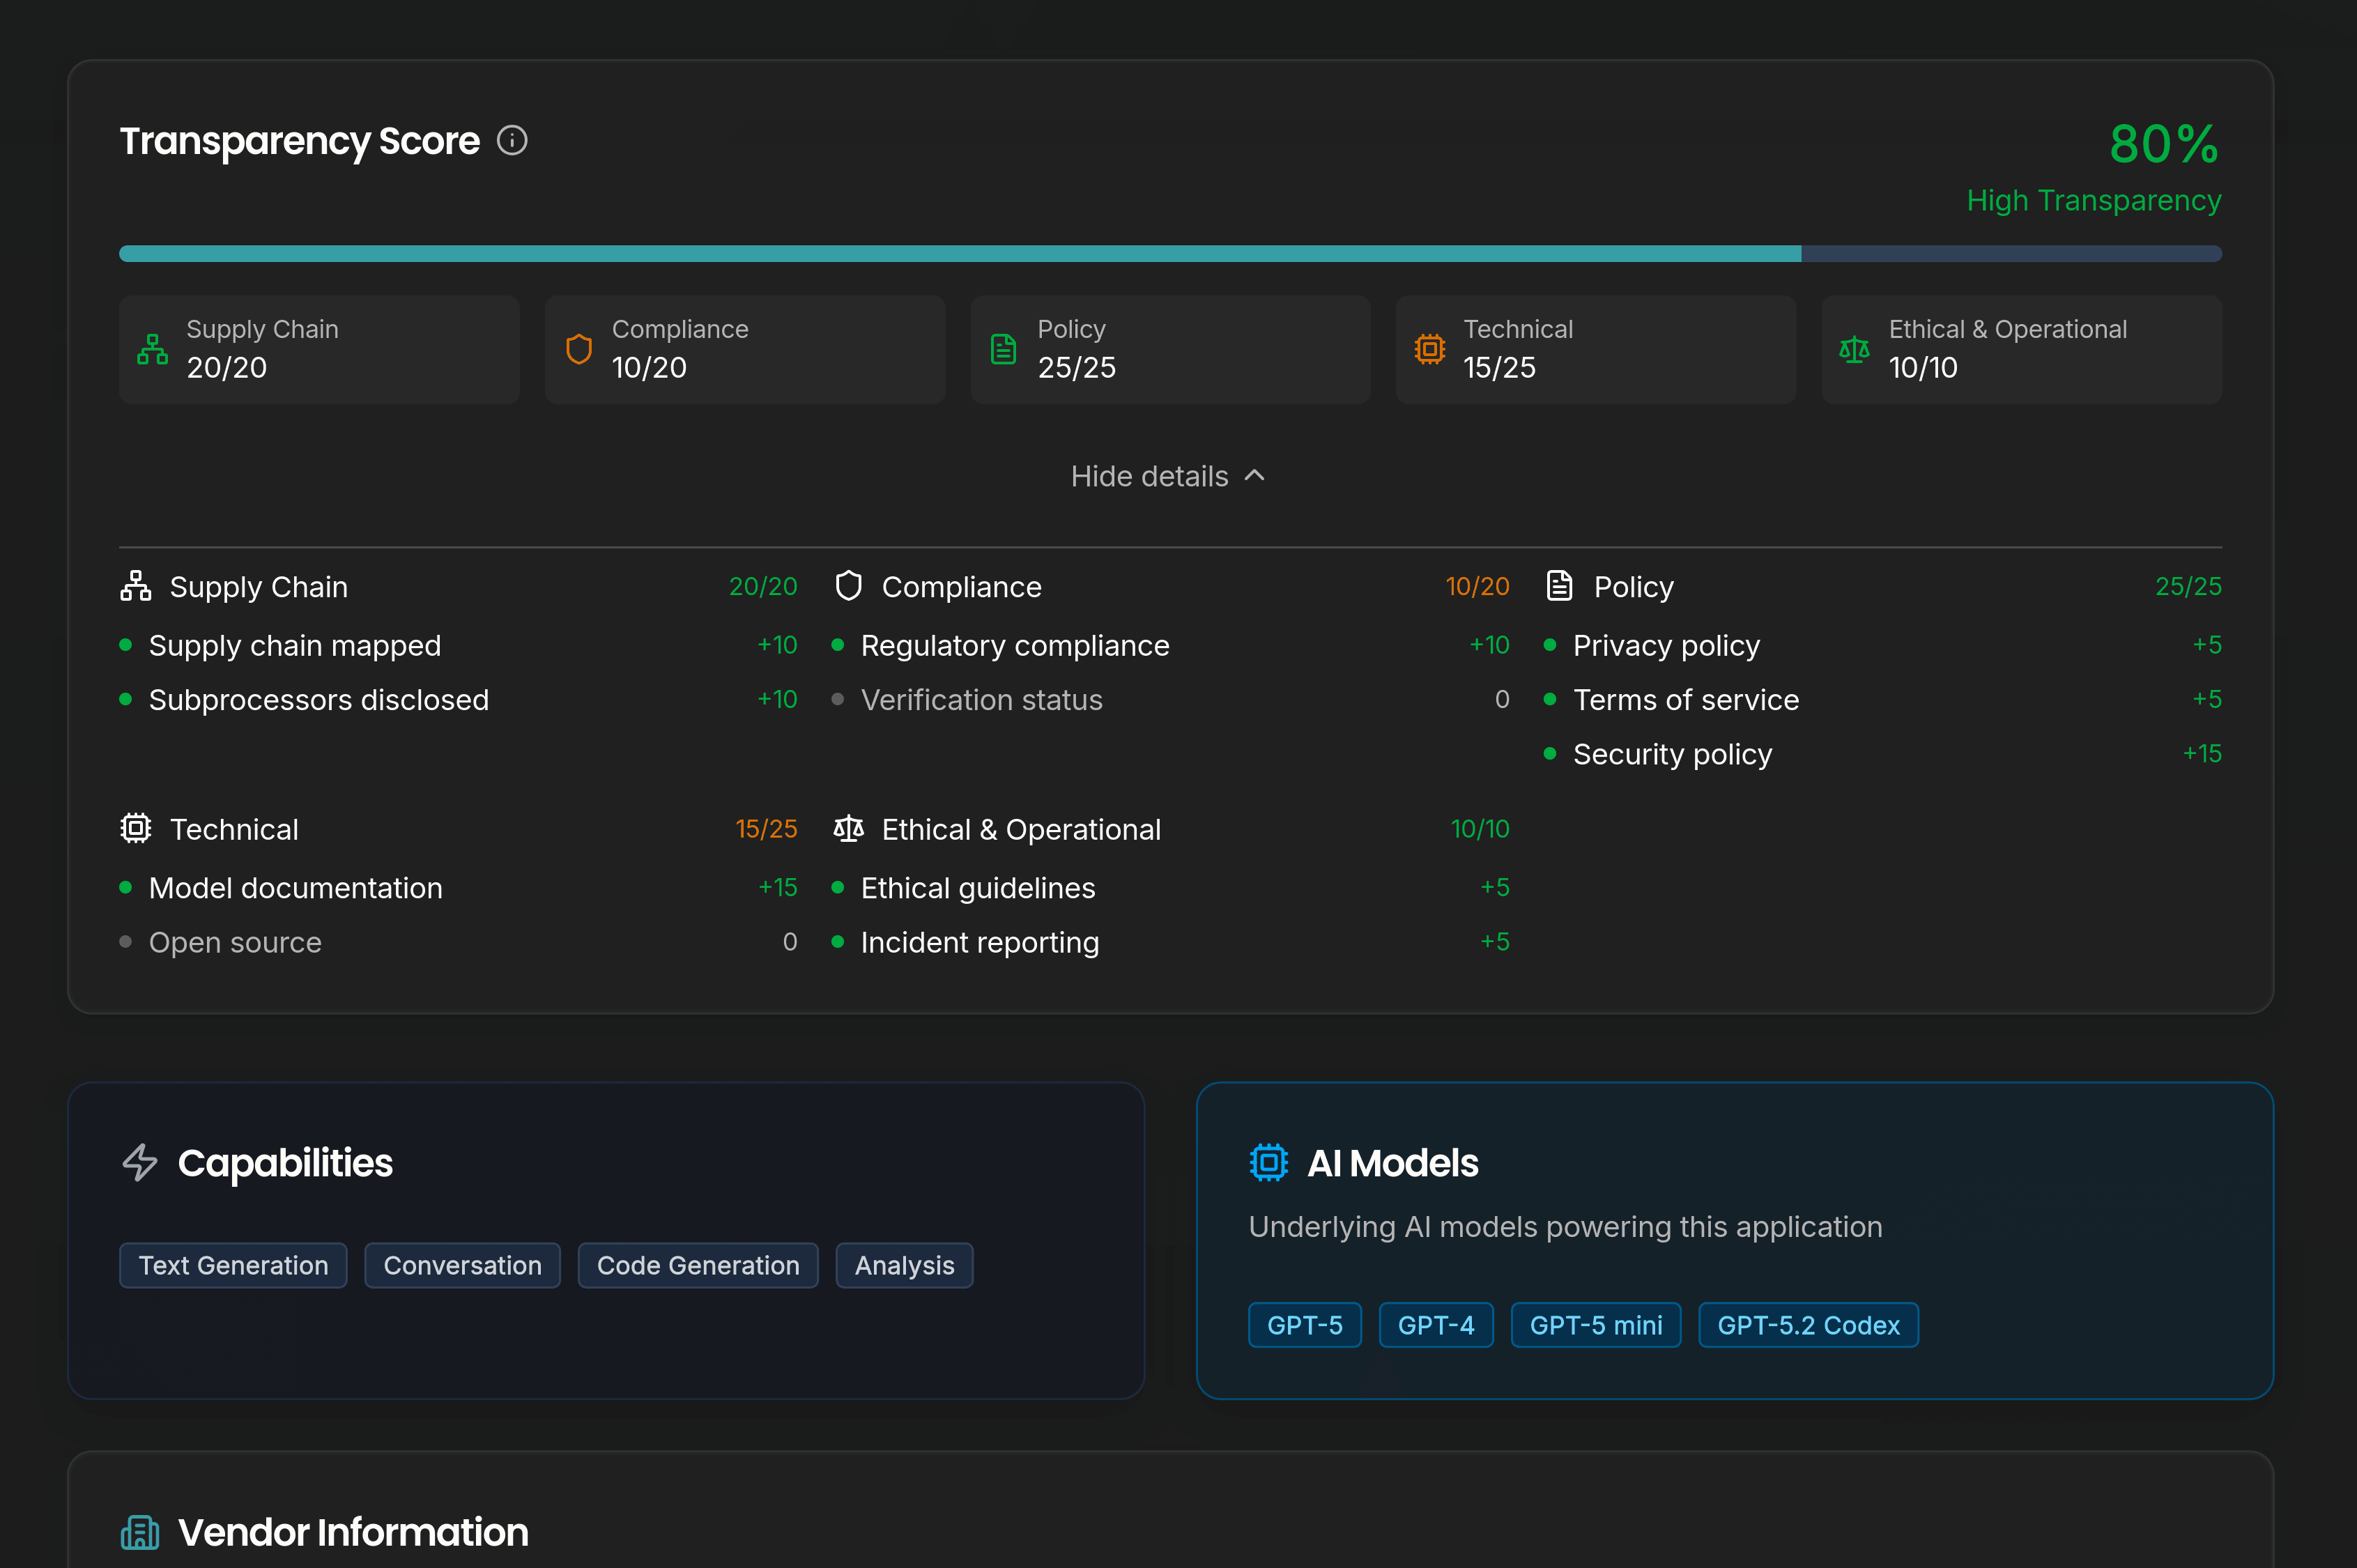
Task: Click the Text Generation capability tag
Action: [x=233, y=1265]
